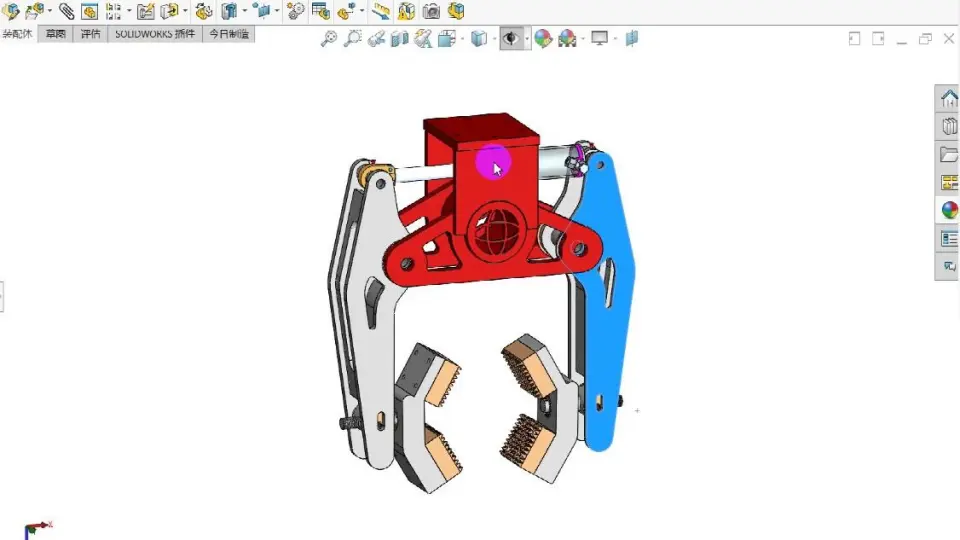Click the Edit Appearance color sphere icon

coord(543,39)
